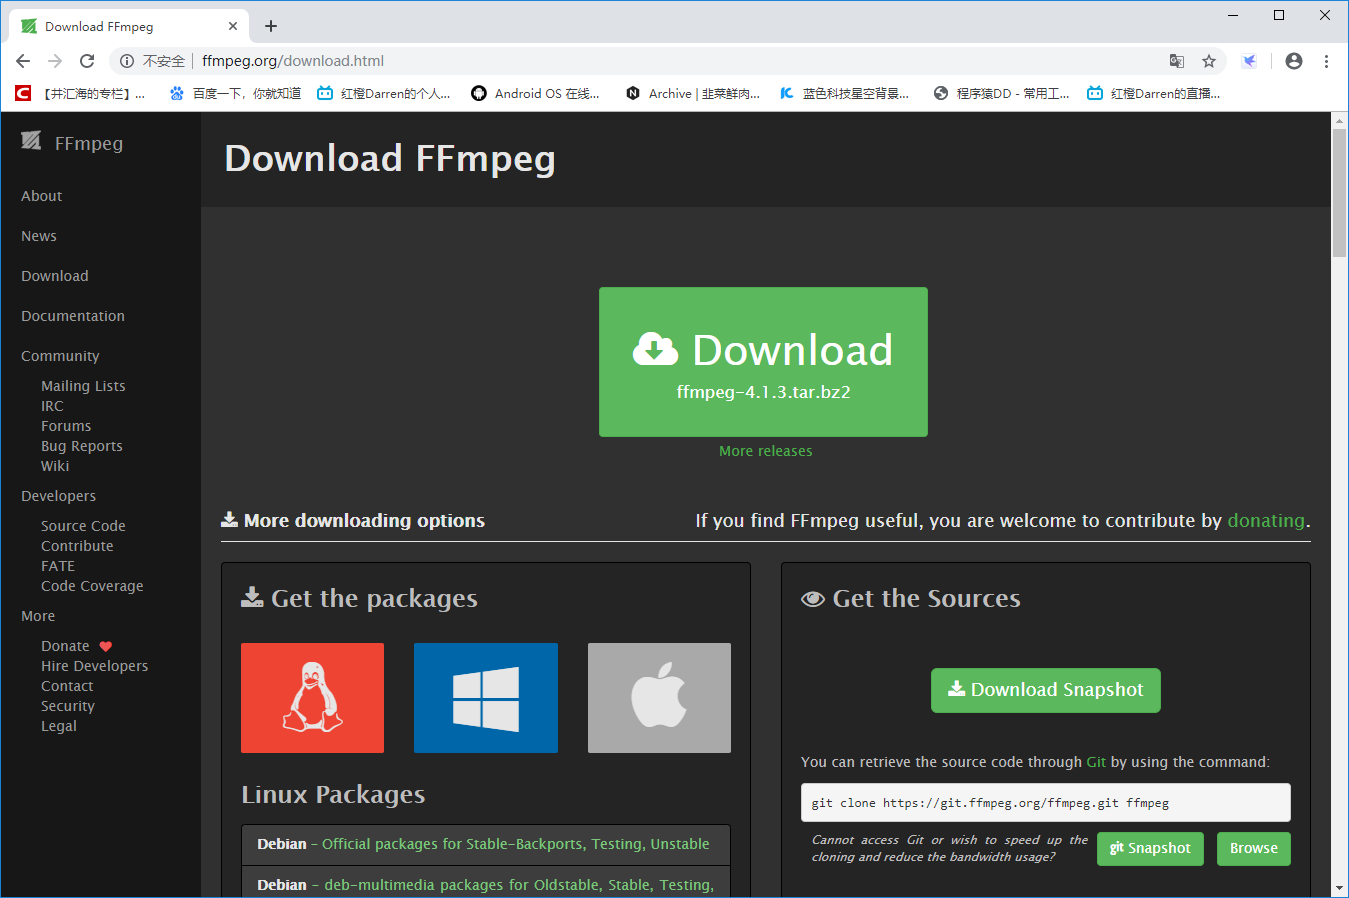Click the browser forward arrow
The image size is (1349, 898).
pos(55,61)
